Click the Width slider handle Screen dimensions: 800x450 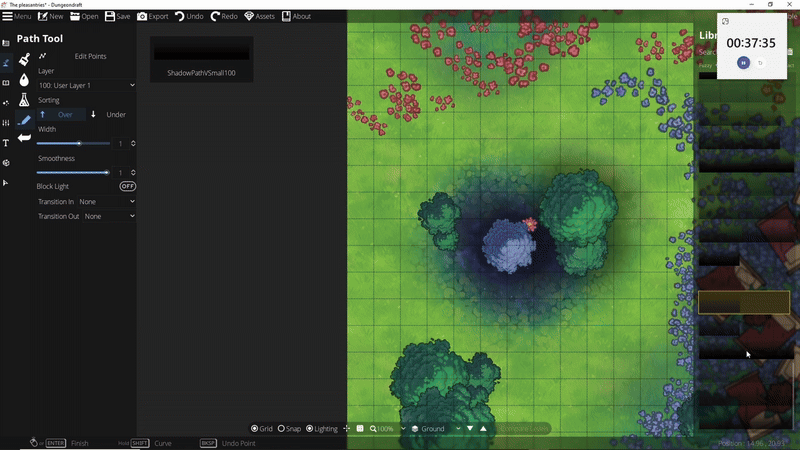tap(79, 143)
